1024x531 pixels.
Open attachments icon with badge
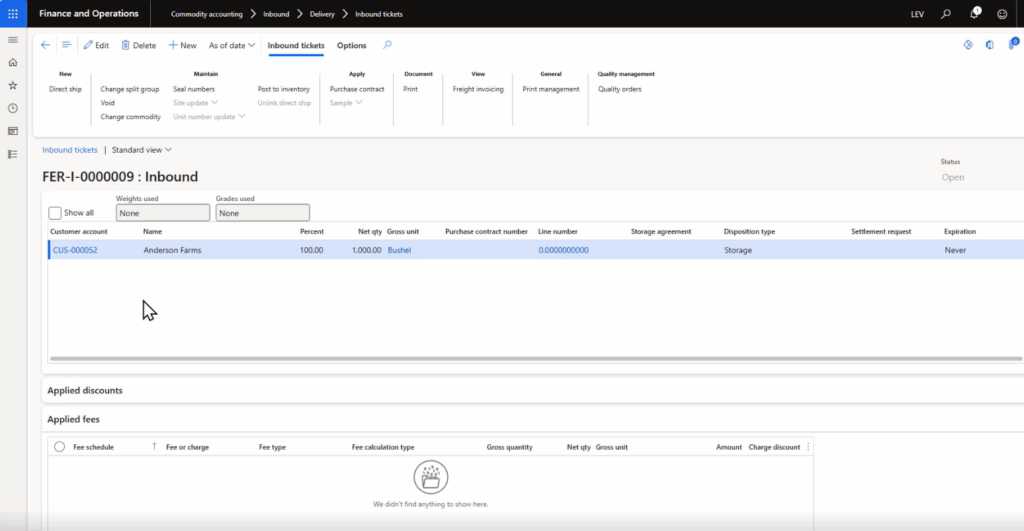(x=1013, y=44)
